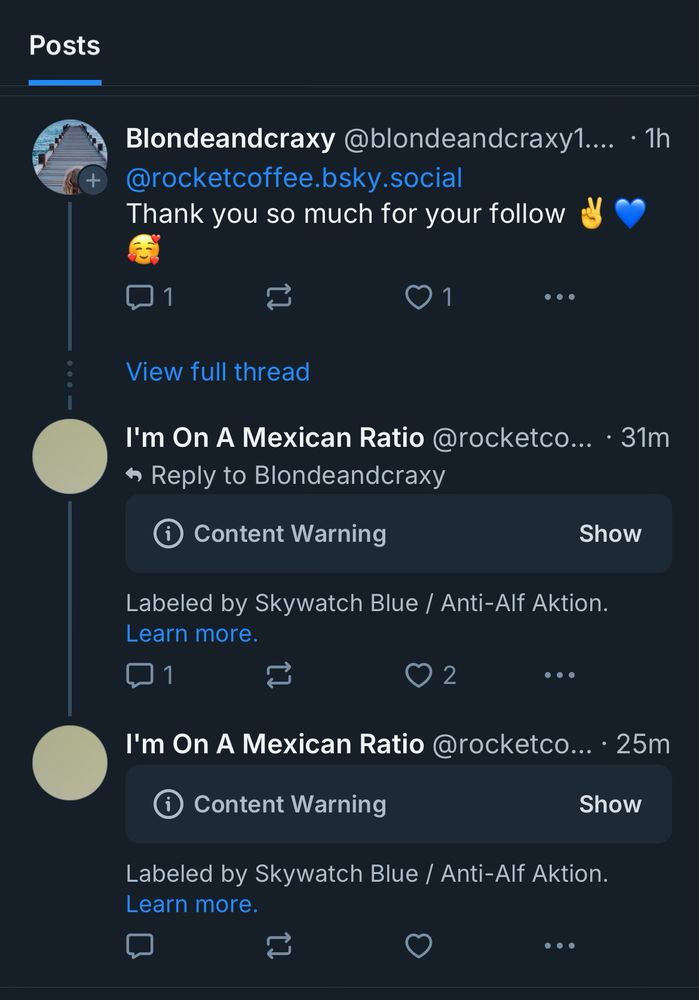
Task: Reply to the 31m Mexican Ratio post
Action: click(142, 674)
